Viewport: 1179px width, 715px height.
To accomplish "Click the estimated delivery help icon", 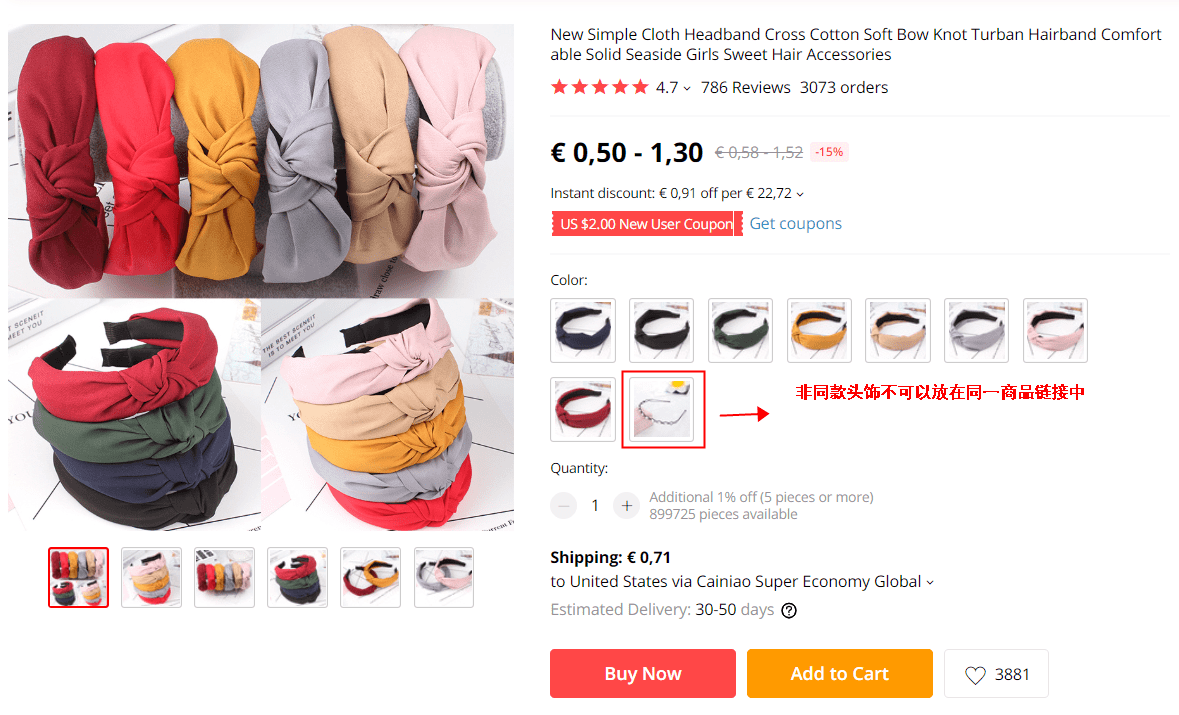I will [x=789, y=610].
